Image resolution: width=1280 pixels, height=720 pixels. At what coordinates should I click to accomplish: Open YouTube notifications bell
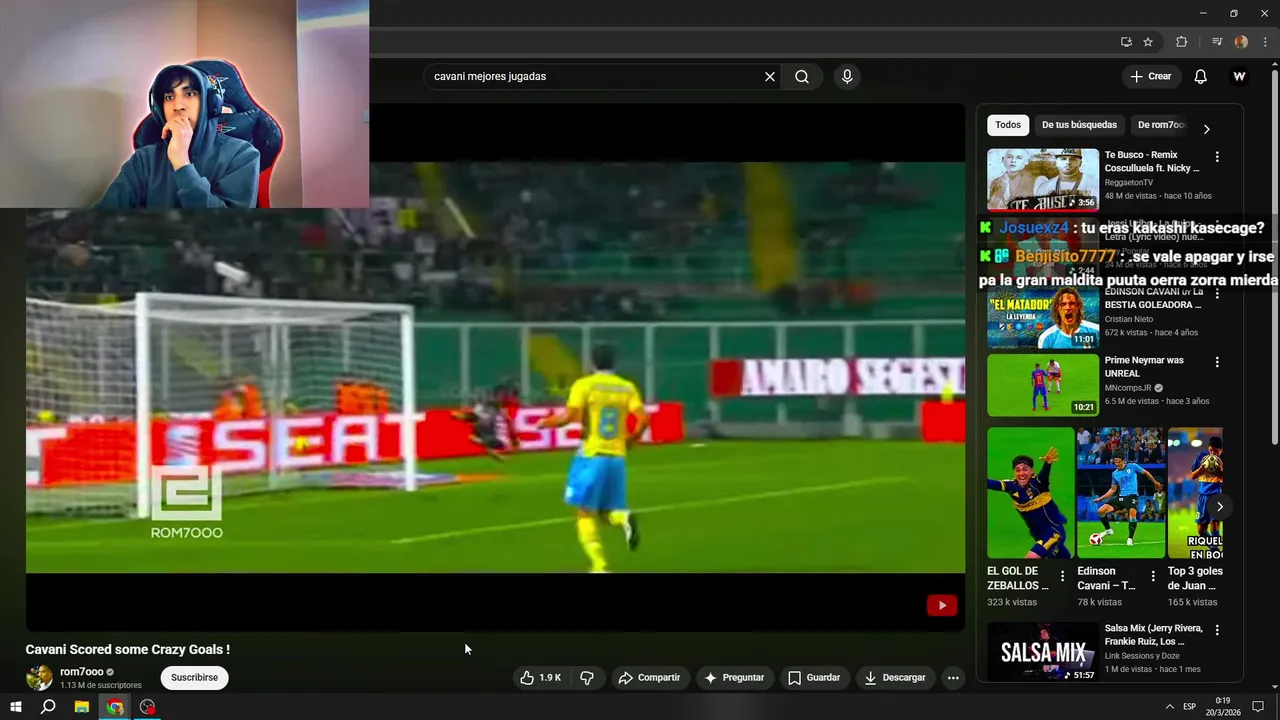[x=1201, y=77]
